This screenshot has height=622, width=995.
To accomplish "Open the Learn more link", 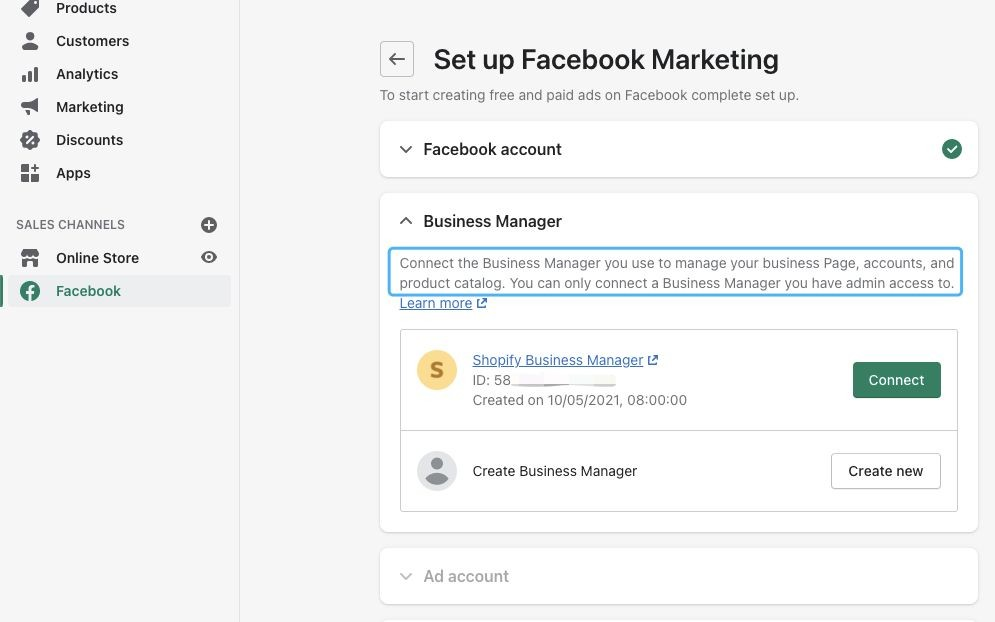I will [x=436, y=303].
